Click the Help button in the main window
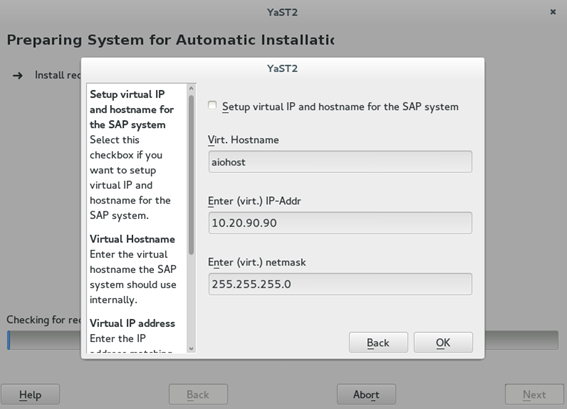Viewport: 567px width, 409px height. coord(30,395)
